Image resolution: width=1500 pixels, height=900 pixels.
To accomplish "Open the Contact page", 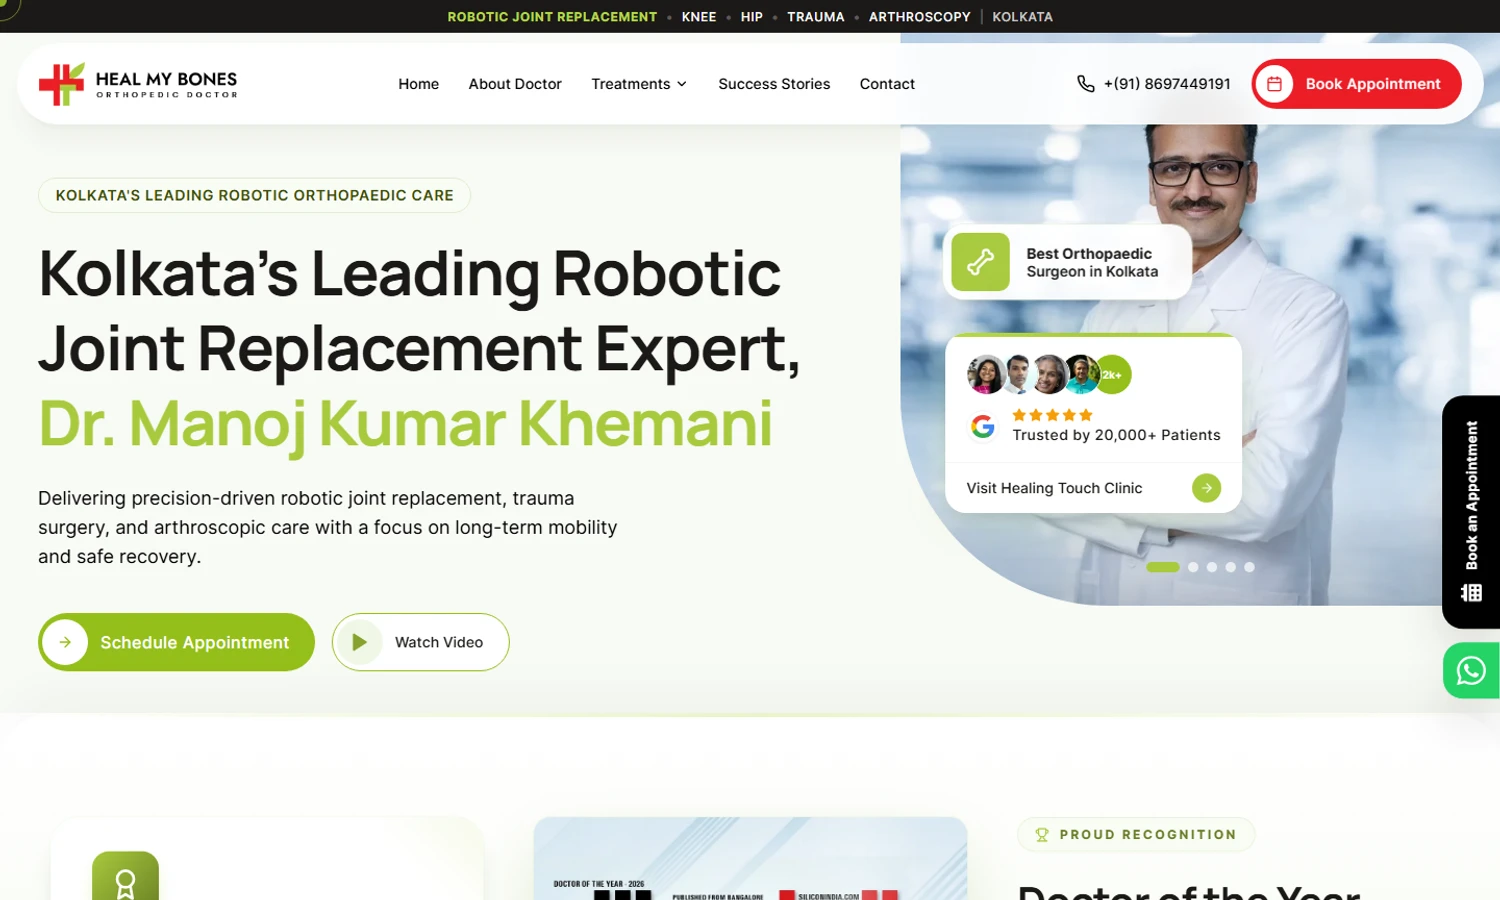I will coord(887,84).
